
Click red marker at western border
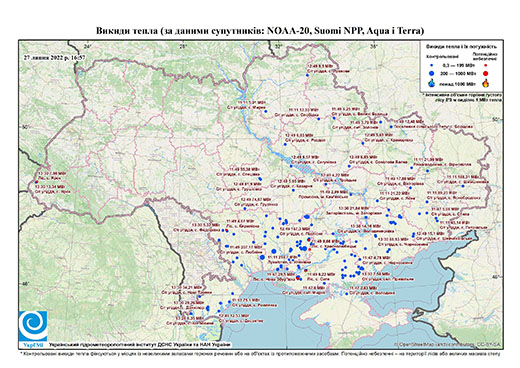[36, 182]
